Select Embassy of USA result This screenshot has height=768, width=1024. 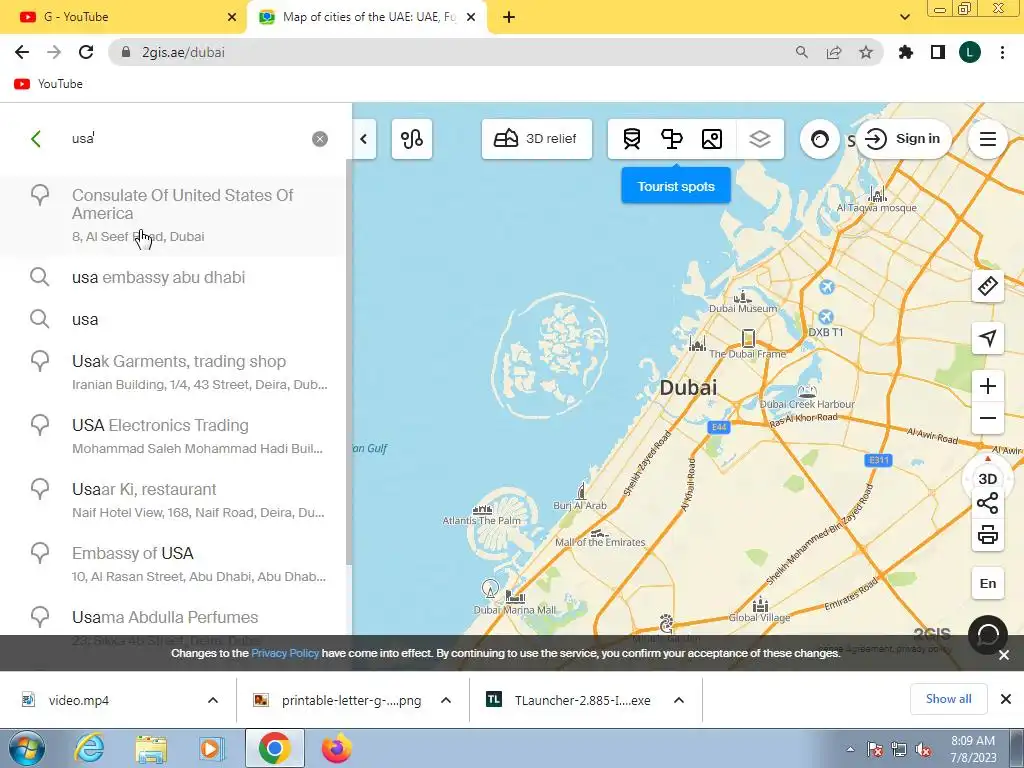click(x=173, y=564)
